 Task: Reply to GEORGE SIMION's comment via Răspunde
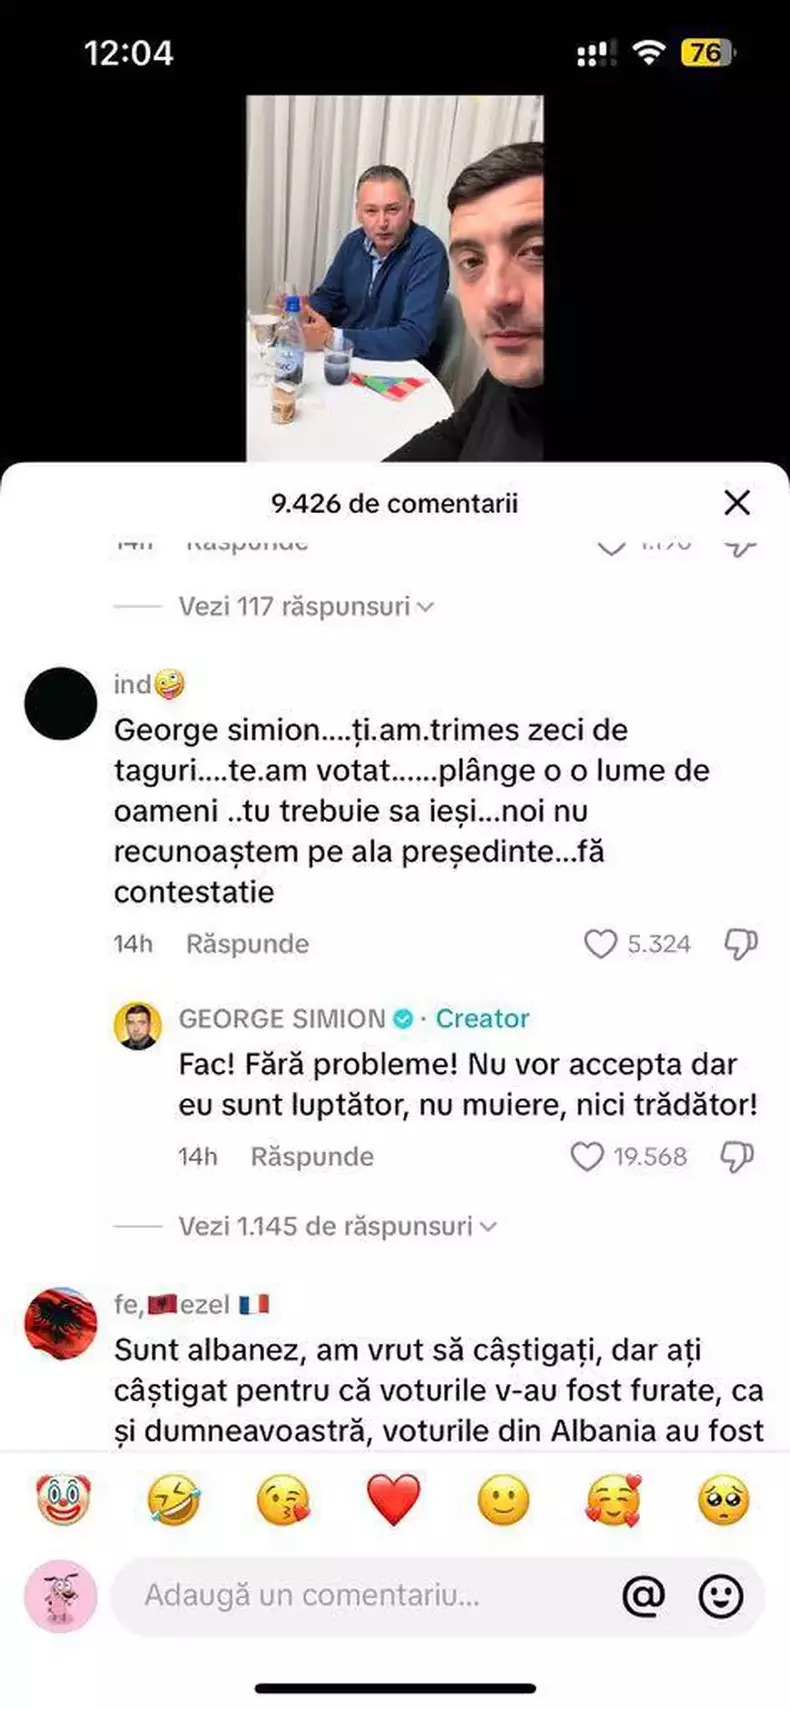click(312, 1157)
